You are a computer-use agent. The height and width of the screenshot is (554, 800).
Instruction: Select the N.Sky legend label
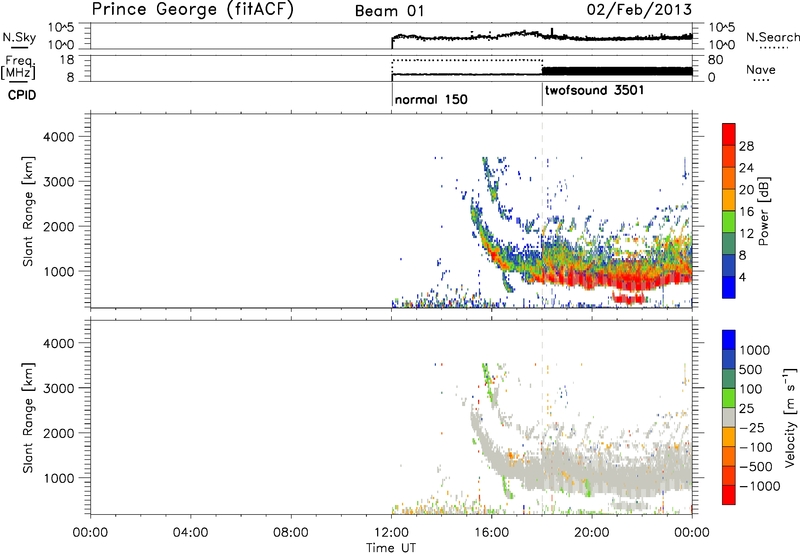coord(19,37)
